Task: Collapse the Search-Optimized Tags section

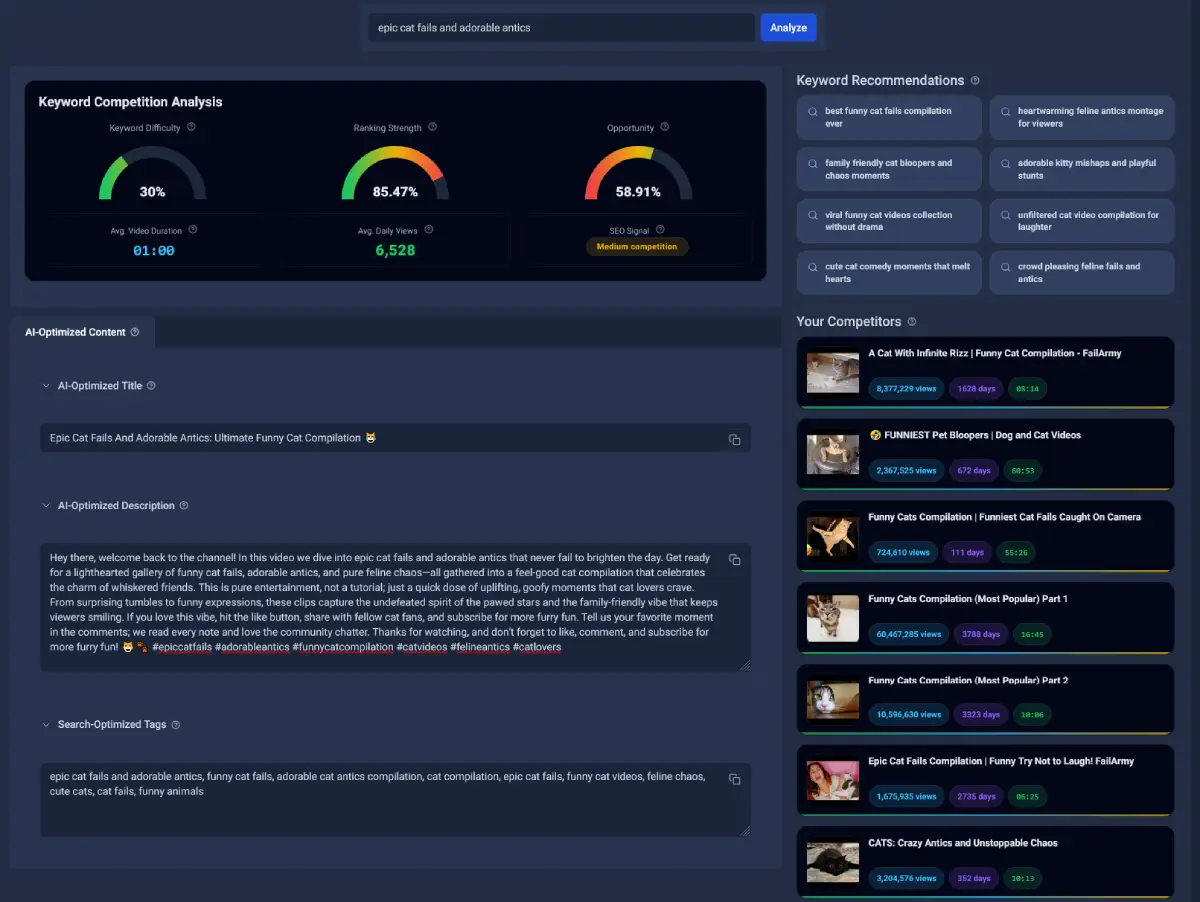Action: [46, 724]
